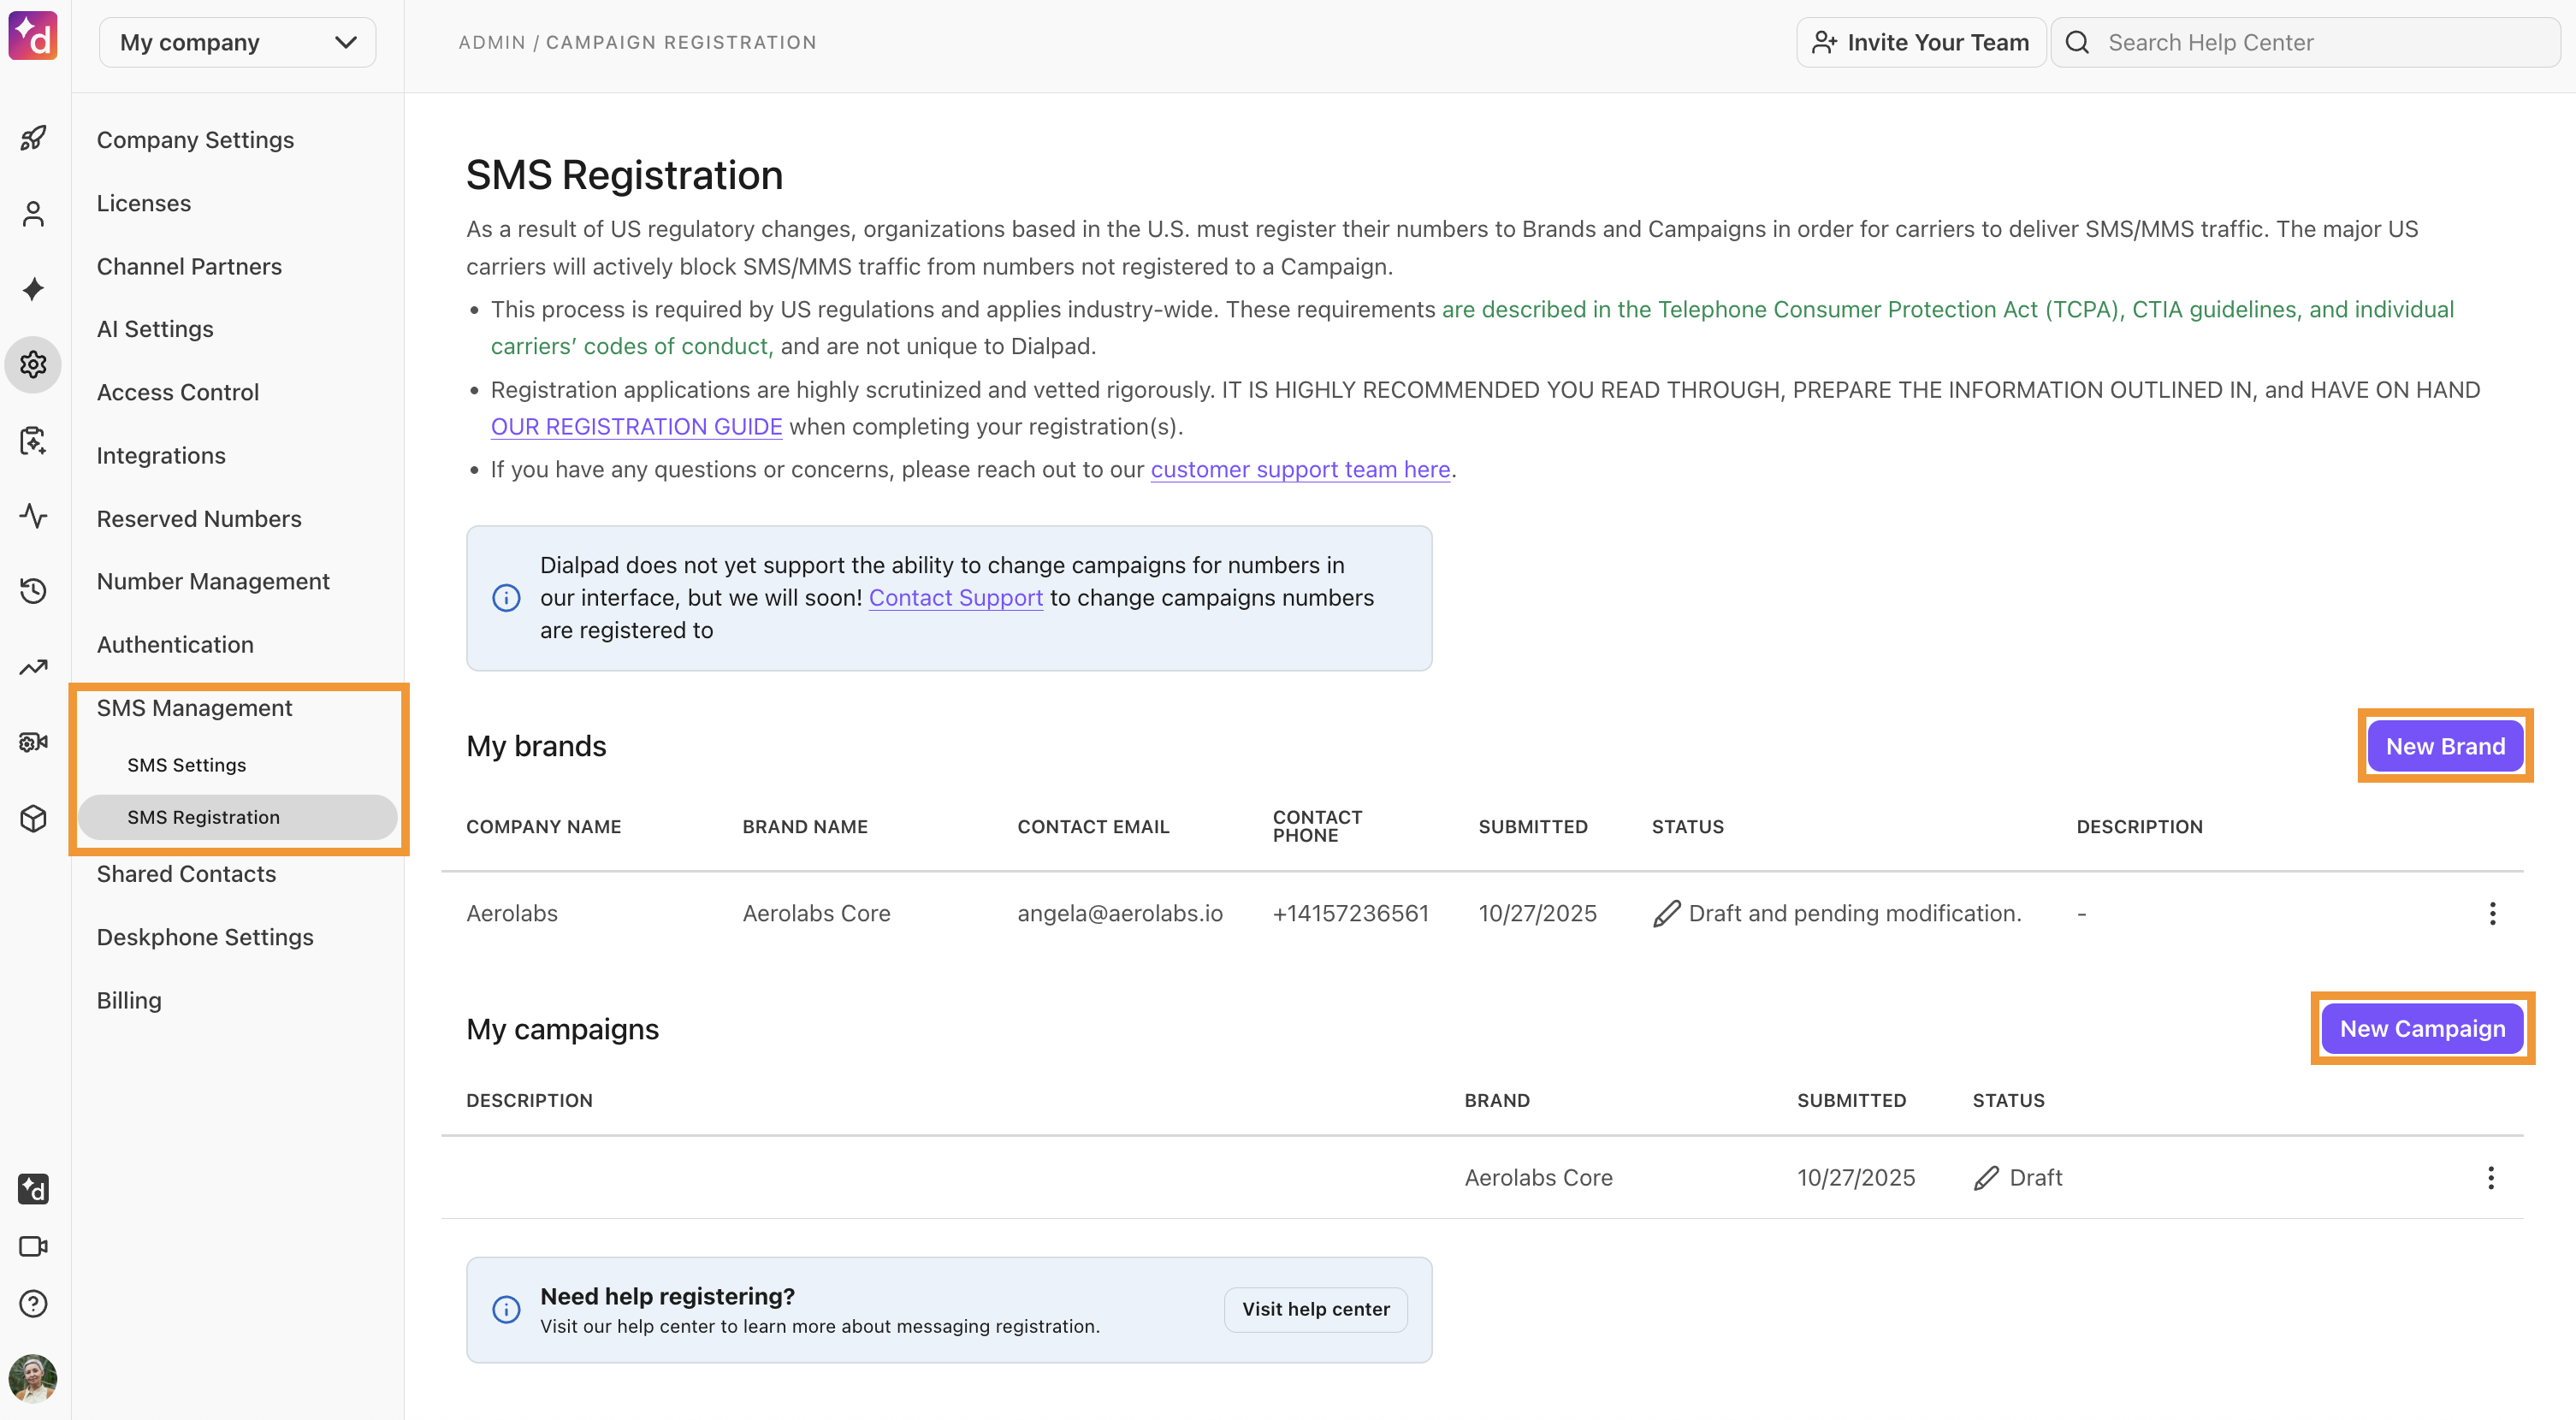
Task: Open the person profile icon in sidebar
Action: (33, 214)
